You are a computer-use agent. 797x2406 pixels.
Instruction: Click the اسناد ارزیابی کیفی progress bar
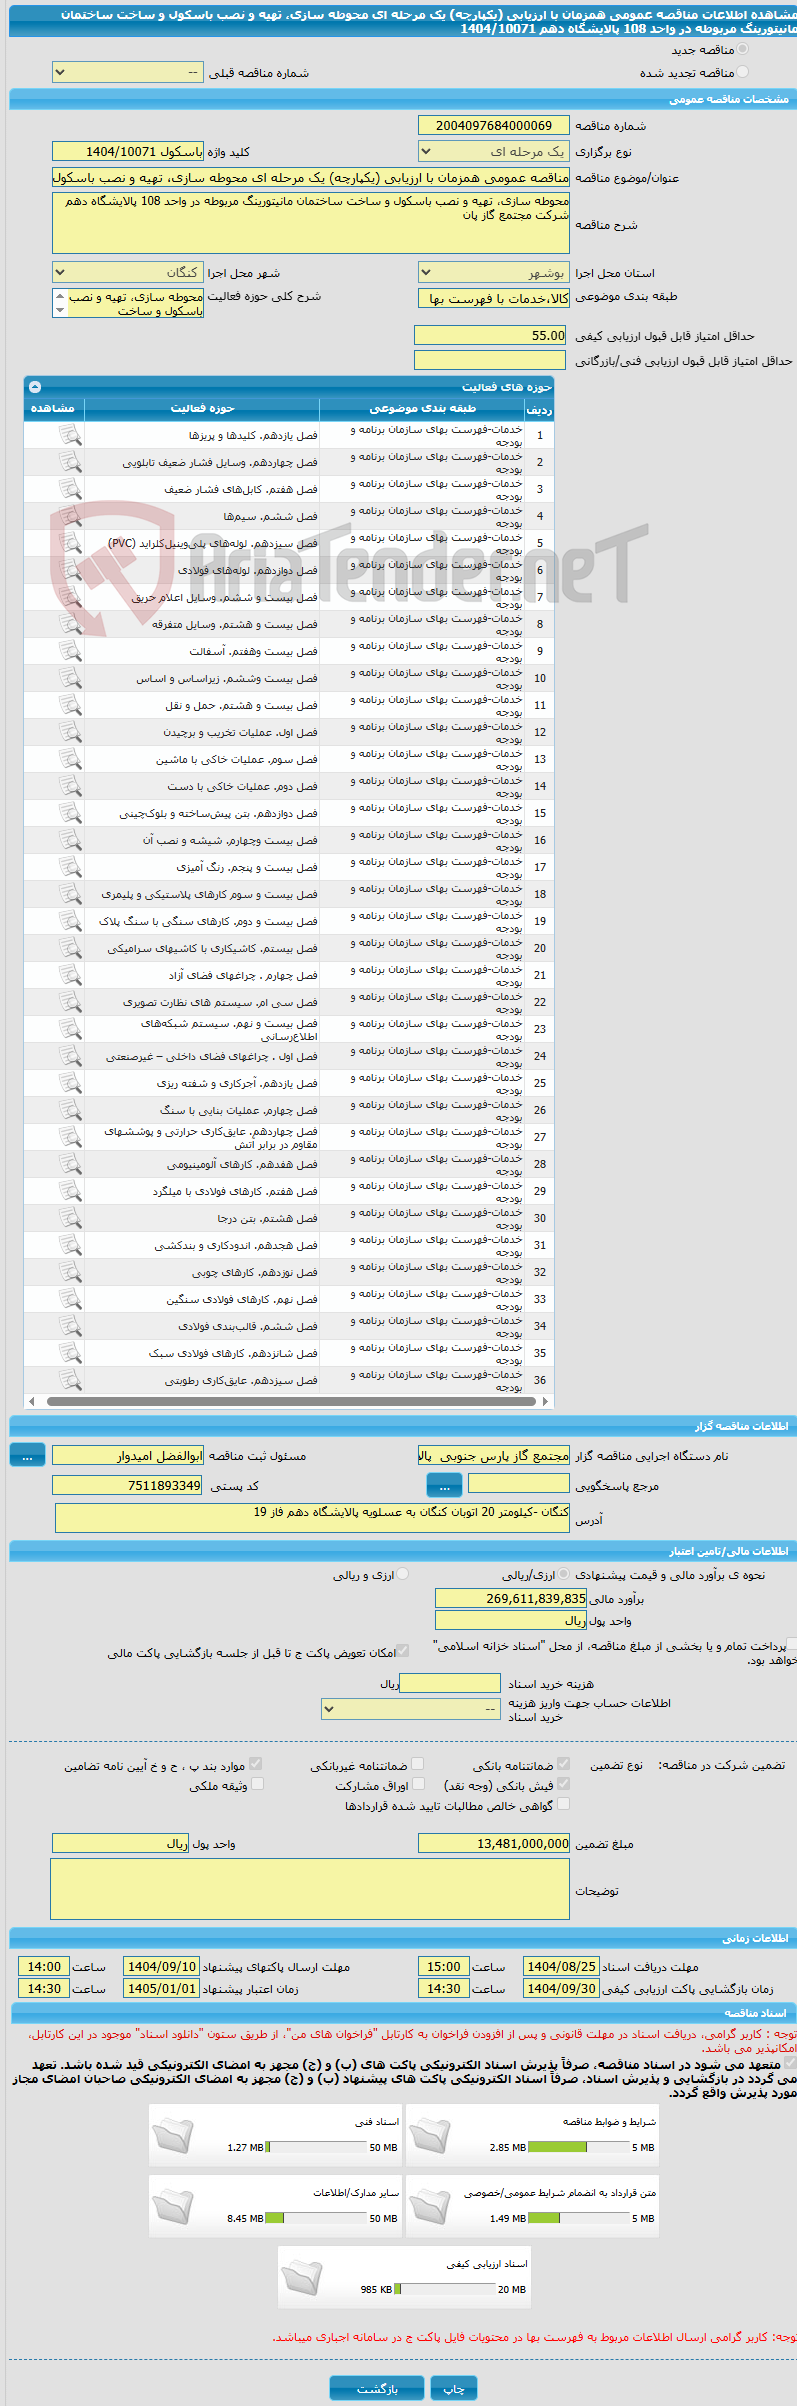point(445,2289)
